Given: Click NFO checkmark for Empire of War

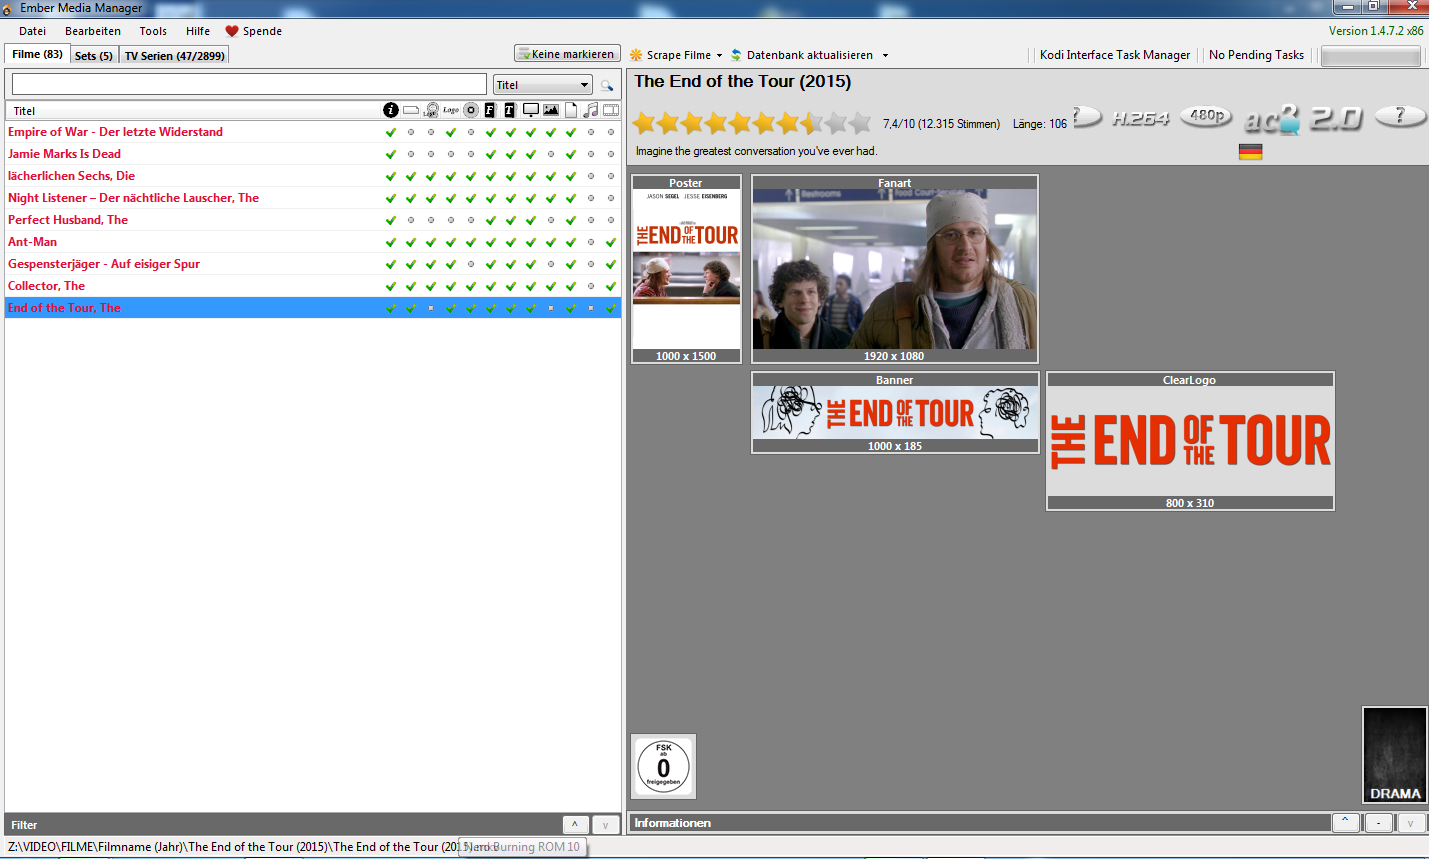Looking at the screenshot, I should pyautogui.click(x=391, y=132).
